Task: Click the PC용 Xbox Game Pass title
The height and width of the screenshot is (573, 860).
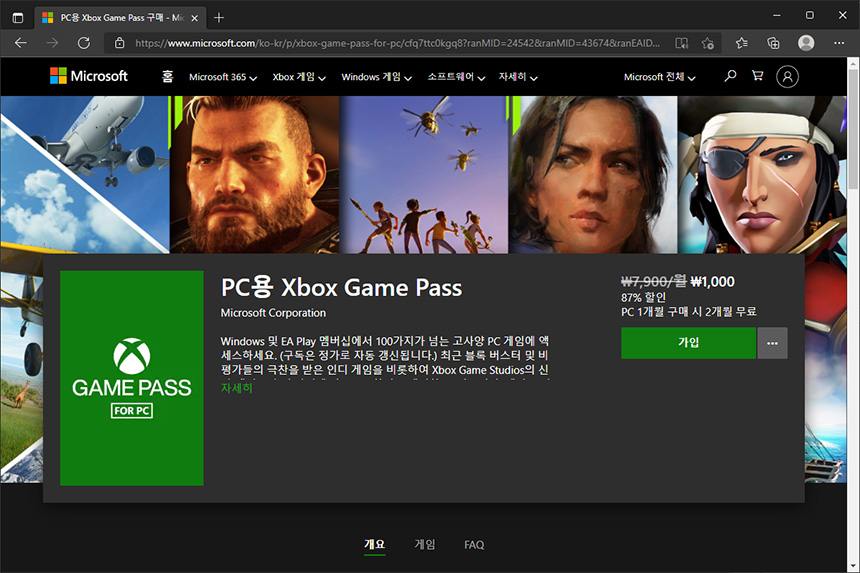Action: pos(341,287)
